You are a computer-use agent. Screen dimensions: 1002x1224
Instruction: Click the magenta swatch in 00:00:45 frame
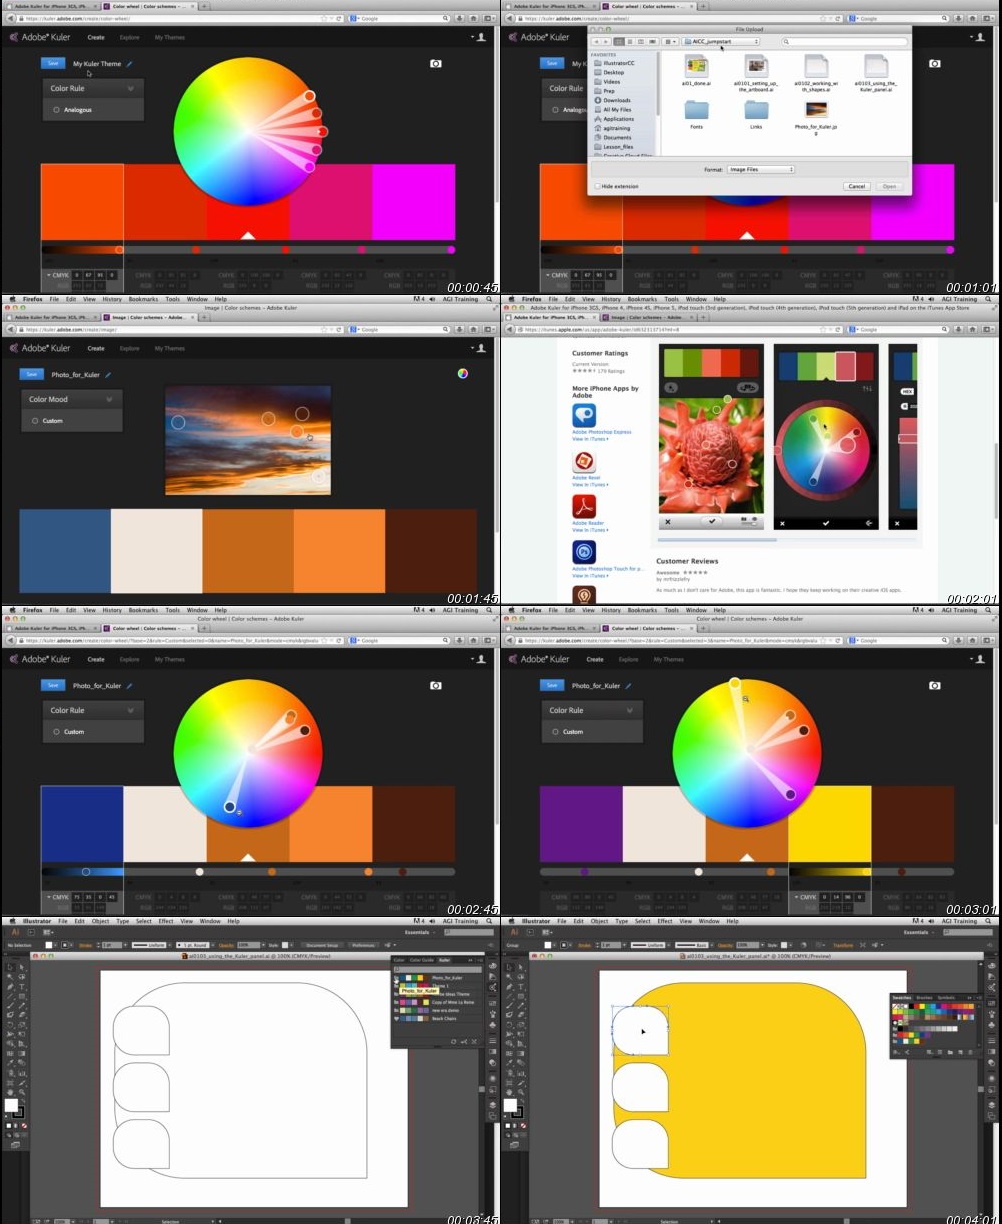coord(414,202)
